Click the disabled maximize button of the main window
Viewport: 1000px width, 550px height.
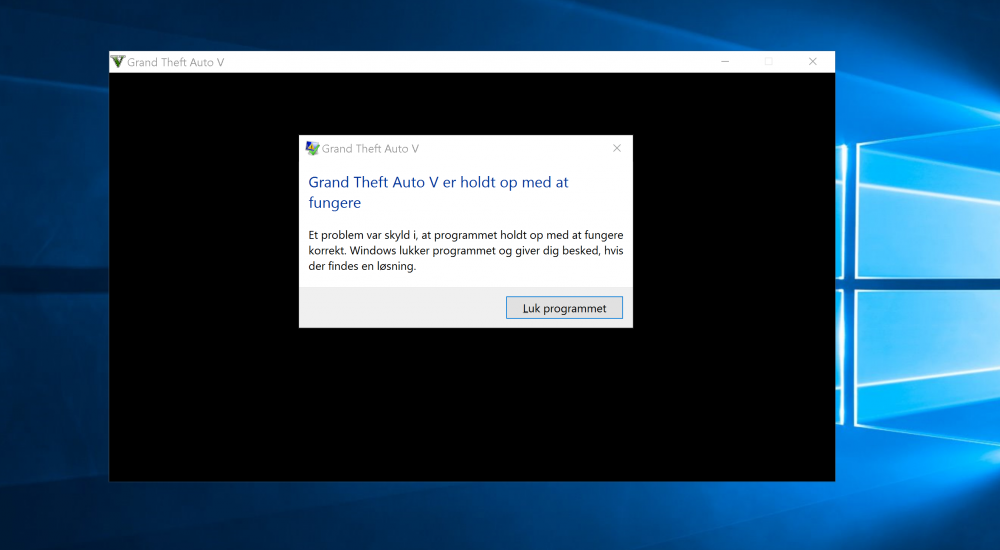pyautogui.click(x=768, y=61)
